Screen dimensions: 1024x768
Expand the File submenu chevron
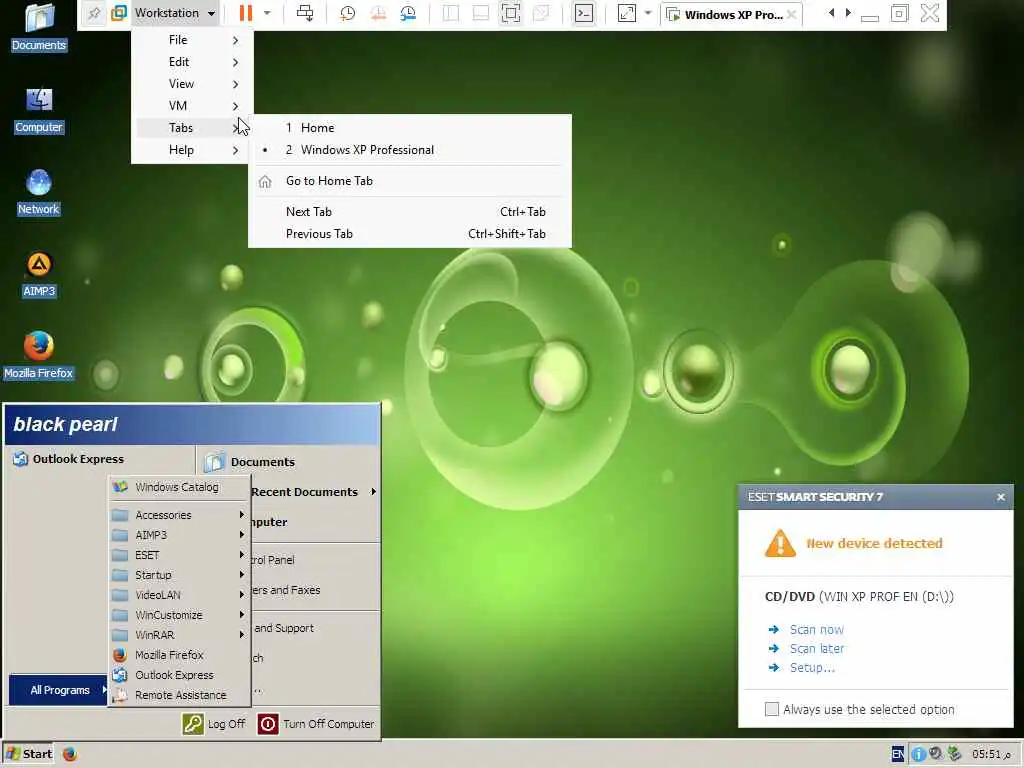click(235, 40)
